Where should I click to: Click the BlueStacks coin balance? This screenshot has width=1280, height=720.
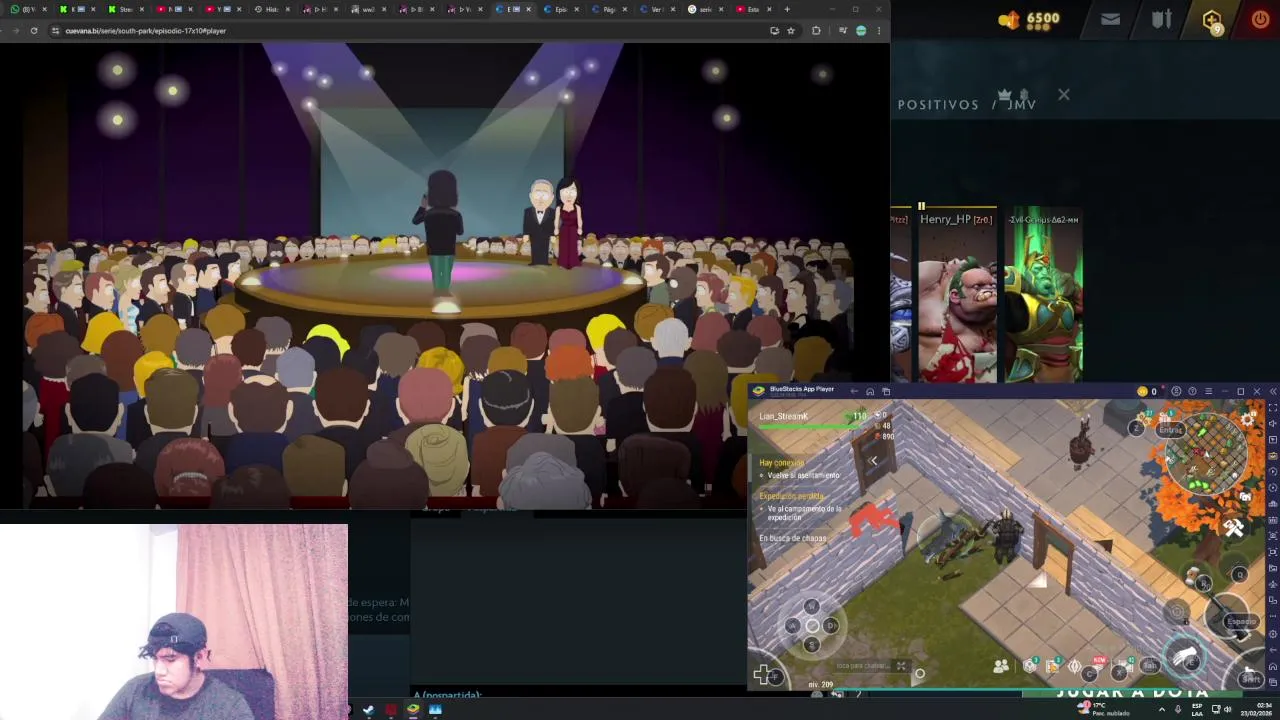(1147, 391)
